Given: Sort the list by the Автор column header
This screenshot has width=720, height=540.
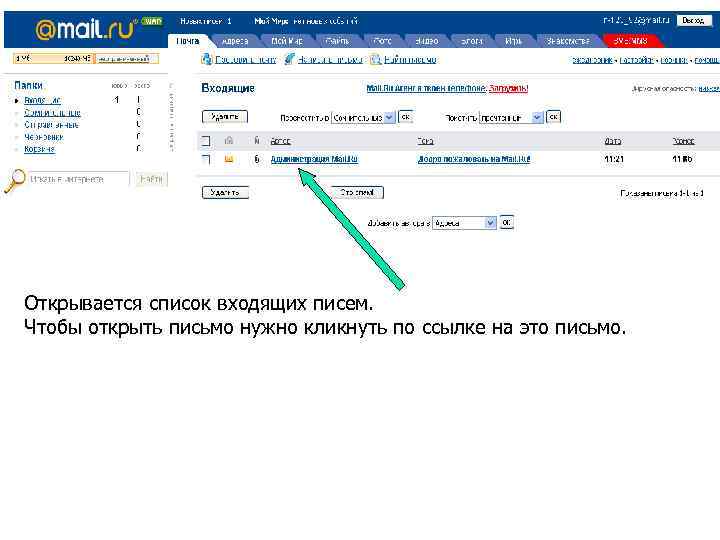Looking at the screenshot, I should (x=281, y=141).
